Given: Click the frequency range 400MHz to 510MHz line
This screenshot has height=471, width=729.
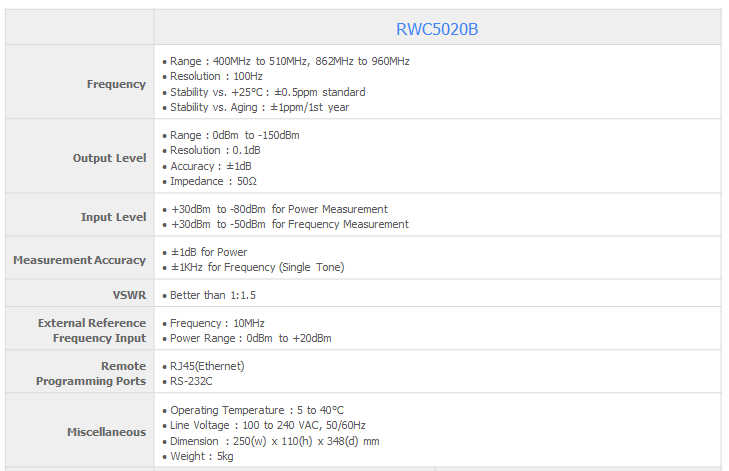Looking at the screenshot, I should click(x=289, y=61).
